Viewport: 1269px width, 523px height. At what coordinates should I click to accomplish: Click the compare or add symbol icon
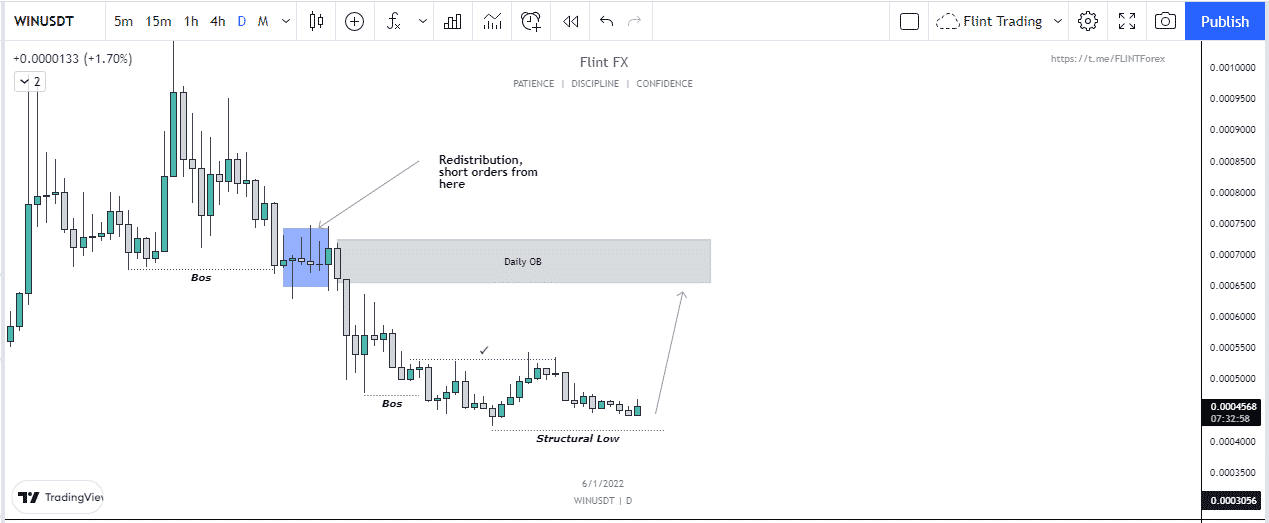click(354, 21)
